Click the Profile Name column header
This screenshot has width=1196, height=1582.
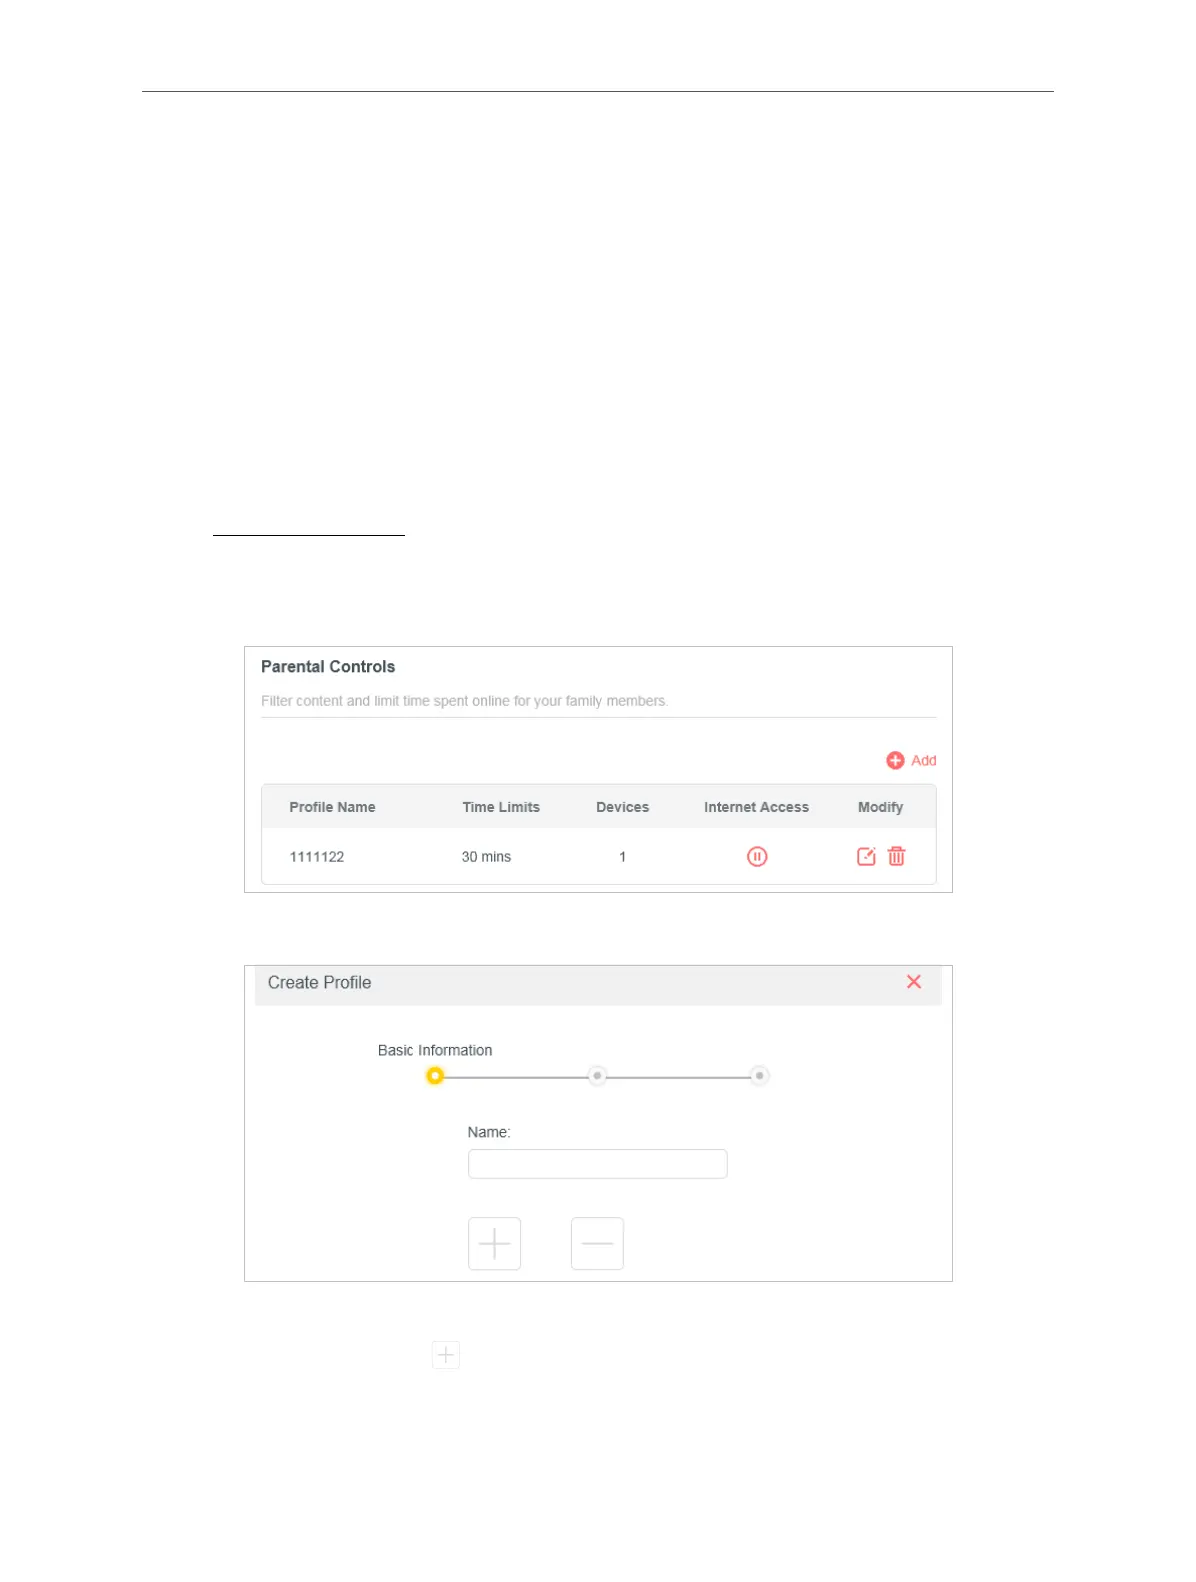[x=332, y=807]
